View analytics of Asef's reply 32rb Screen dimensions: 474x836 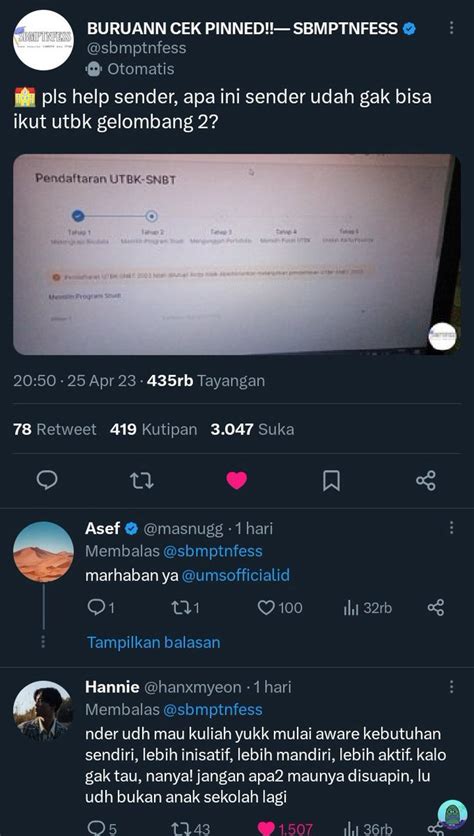pos(368,607)
